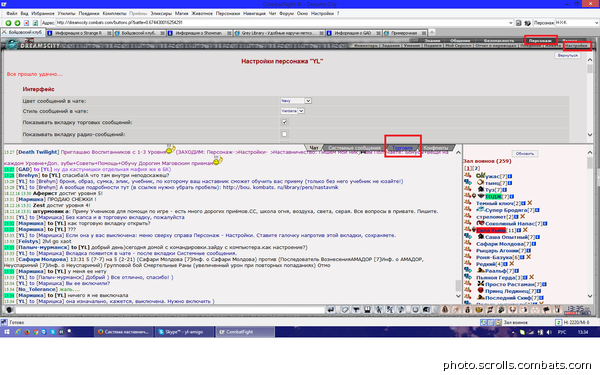Image resolution: width=600 pixels, height=375 pixels.
Task: Click the horseshoe magnet icon in bottom toolbar
Action: (x=512, y=310)
